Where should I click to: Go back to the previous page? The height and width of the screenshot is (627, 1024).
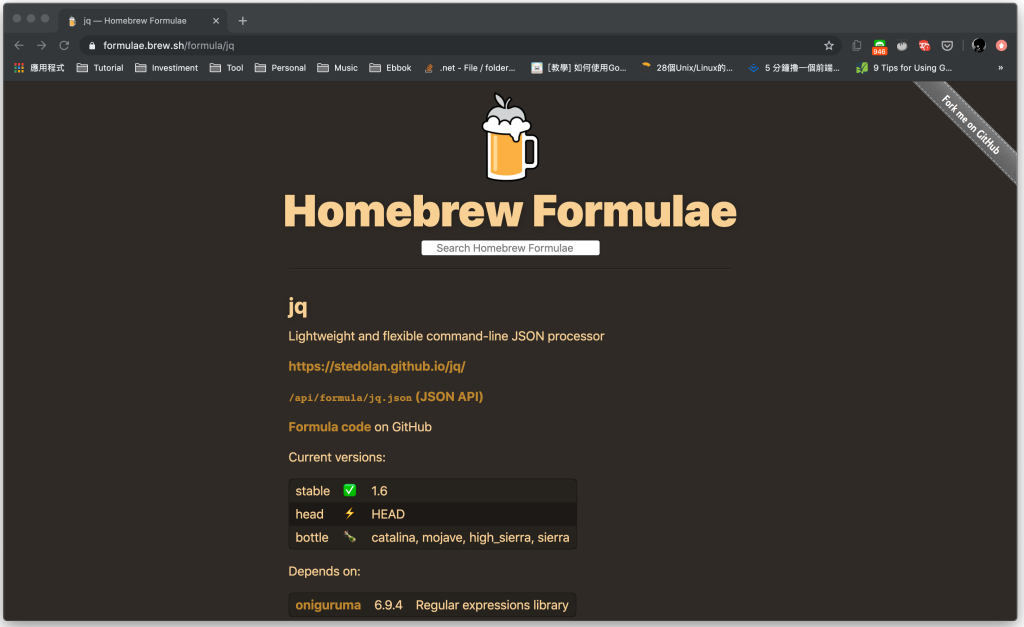coord(19,45)
